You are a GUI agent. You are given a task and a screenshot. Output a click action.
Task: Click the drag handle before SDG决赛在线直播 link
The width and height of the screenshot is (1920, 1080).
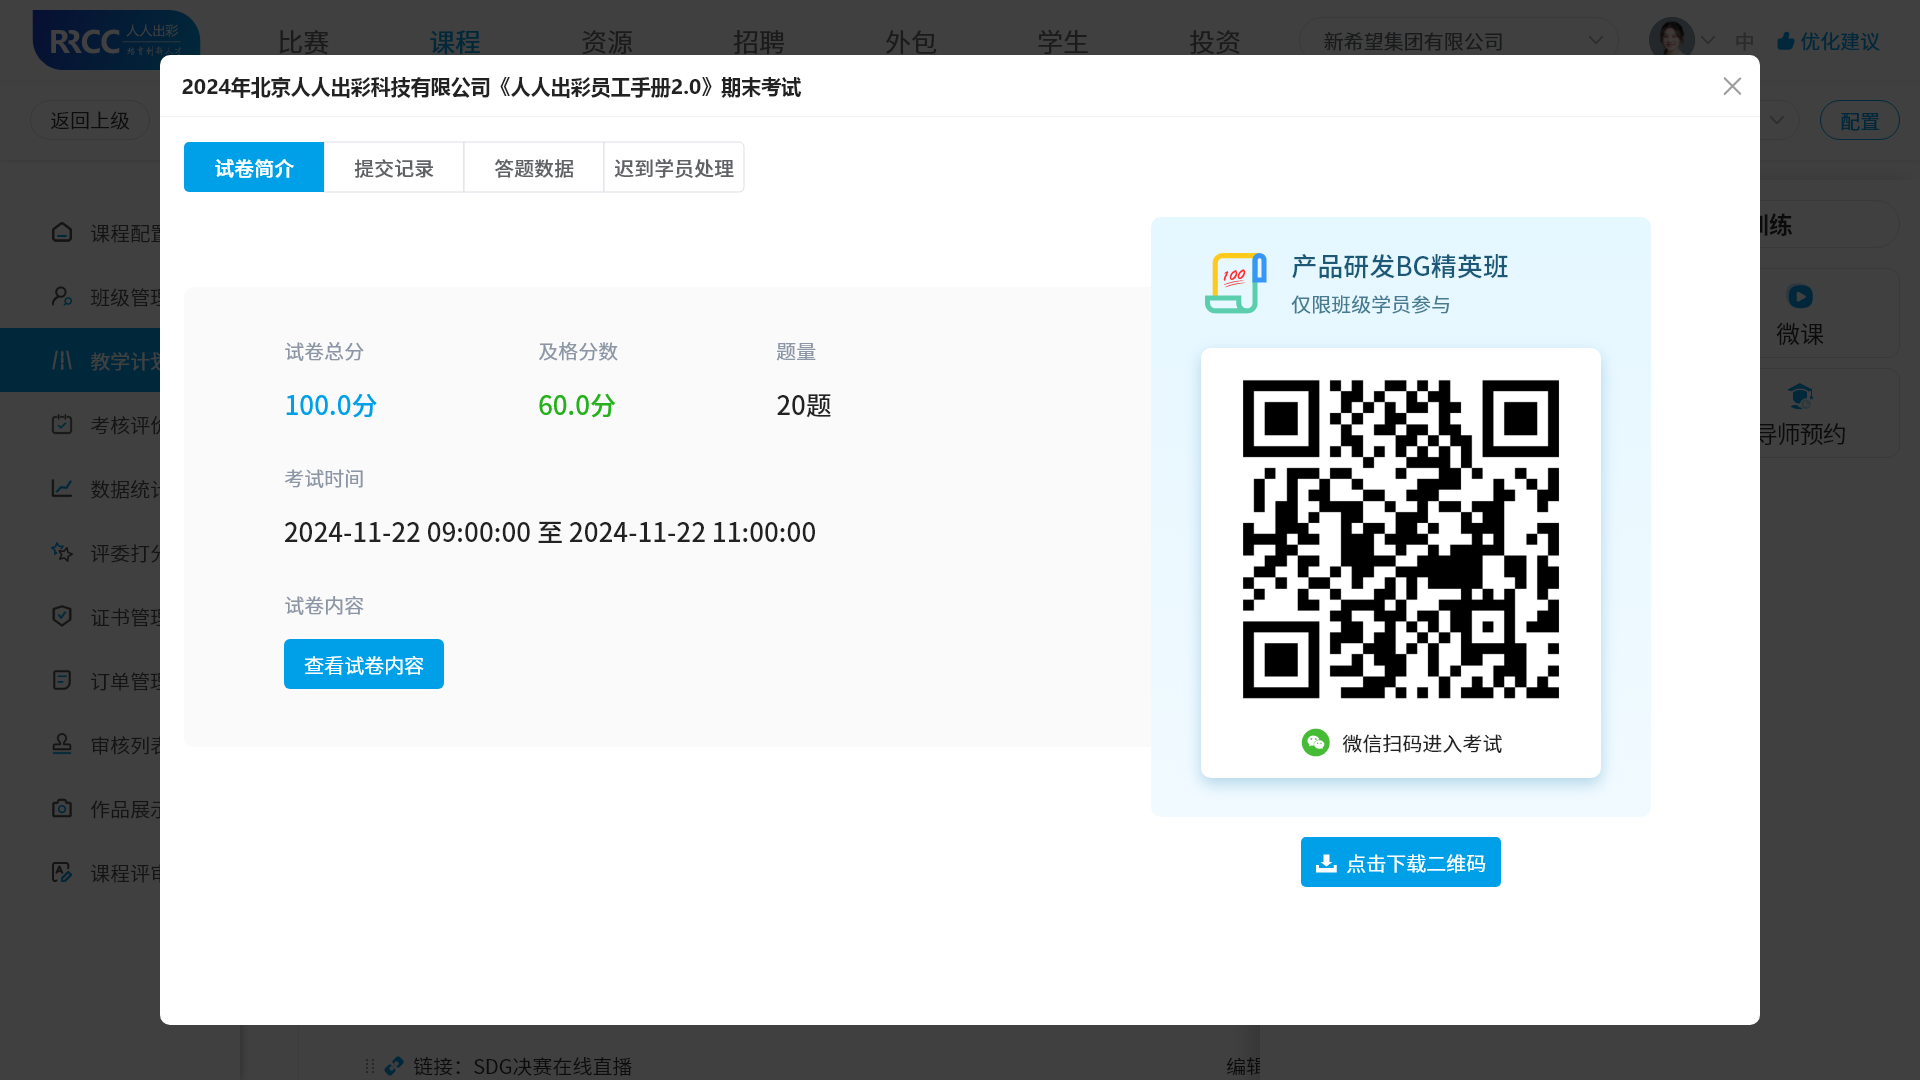[369, 1066]
